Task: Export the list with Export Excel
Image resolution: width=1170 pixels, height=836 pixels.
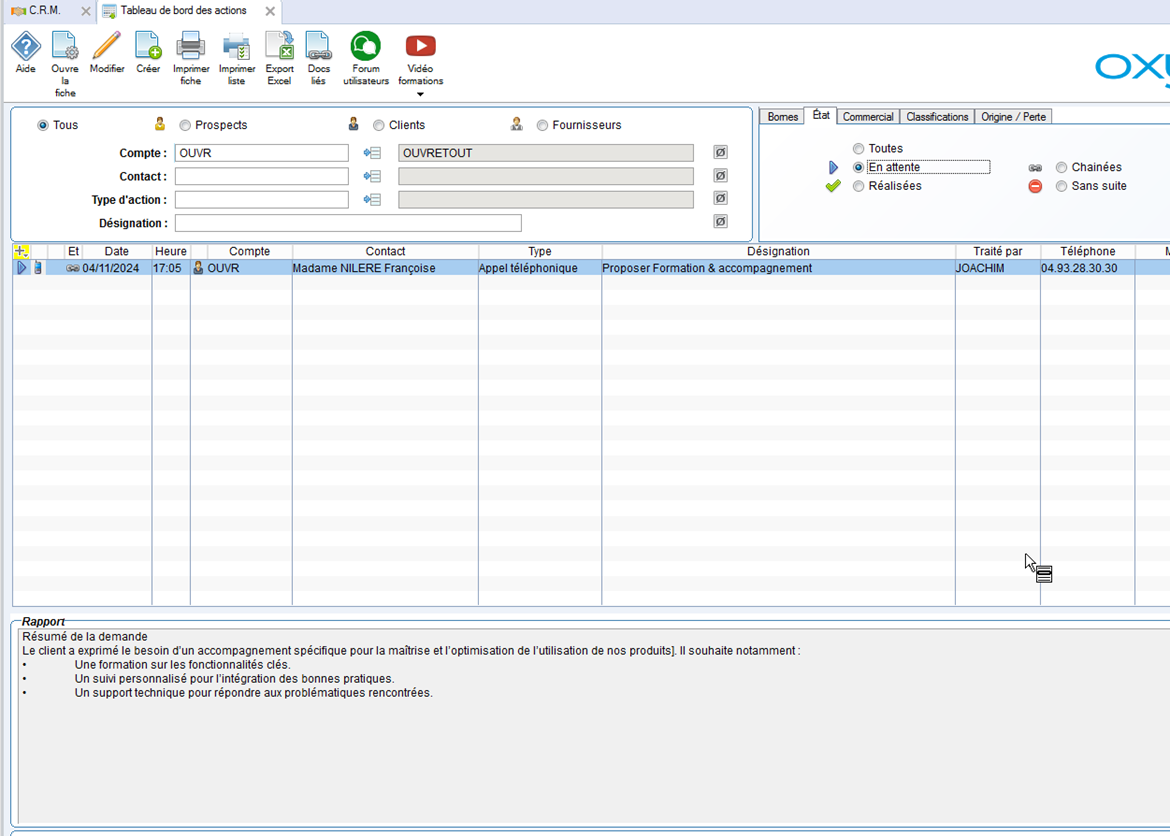Action: (x=279, y=47)
